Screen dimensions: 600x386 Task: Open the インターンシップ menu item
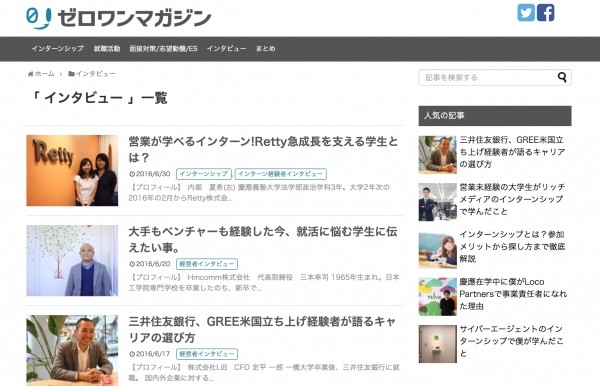point(57,49)
